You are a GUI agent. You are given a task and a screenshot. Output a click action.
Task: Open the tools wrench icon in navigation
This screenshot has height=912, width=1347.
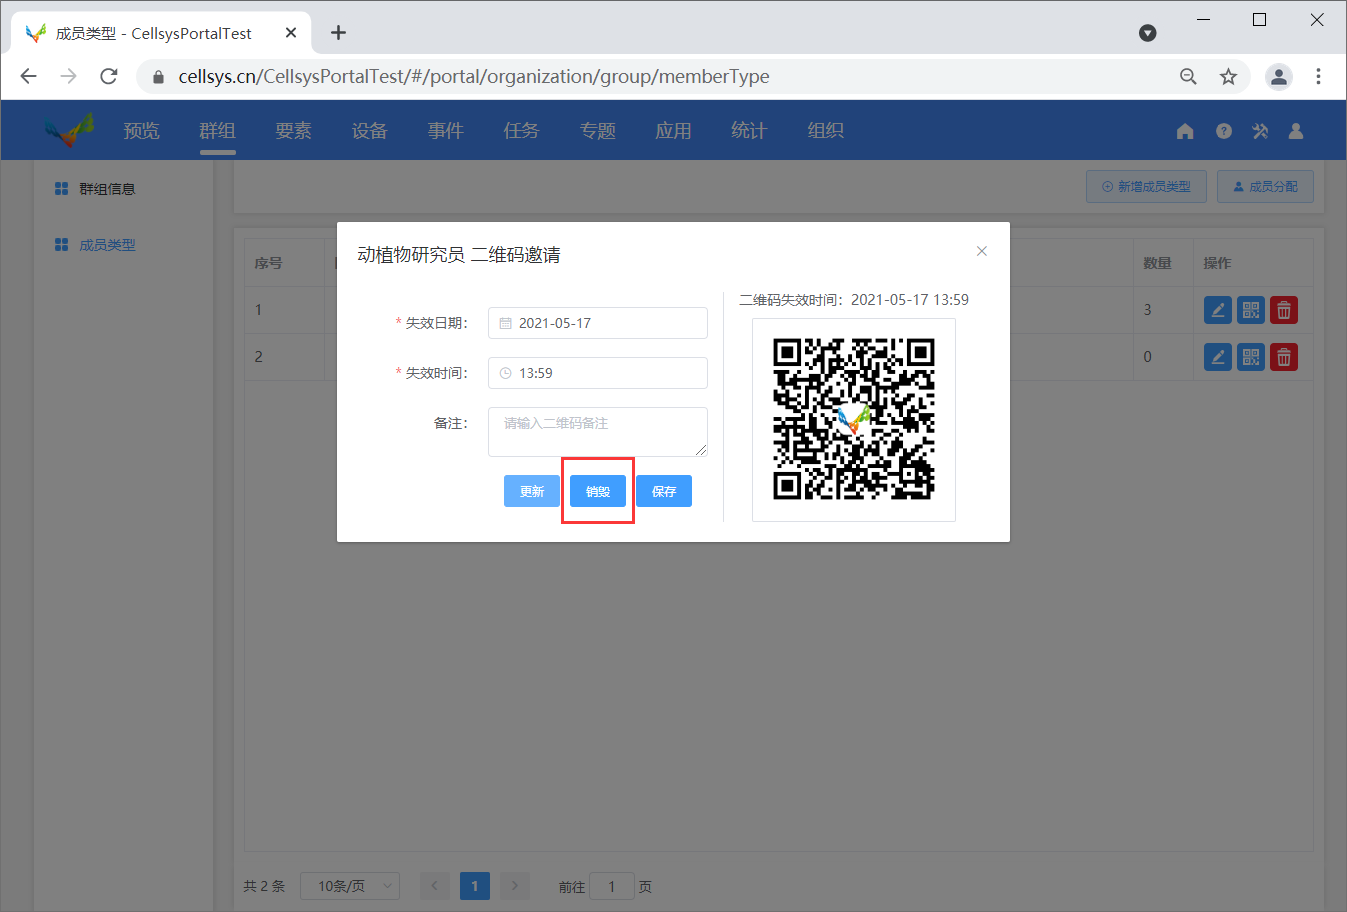pyautogui.click(x=1260, y=131)
